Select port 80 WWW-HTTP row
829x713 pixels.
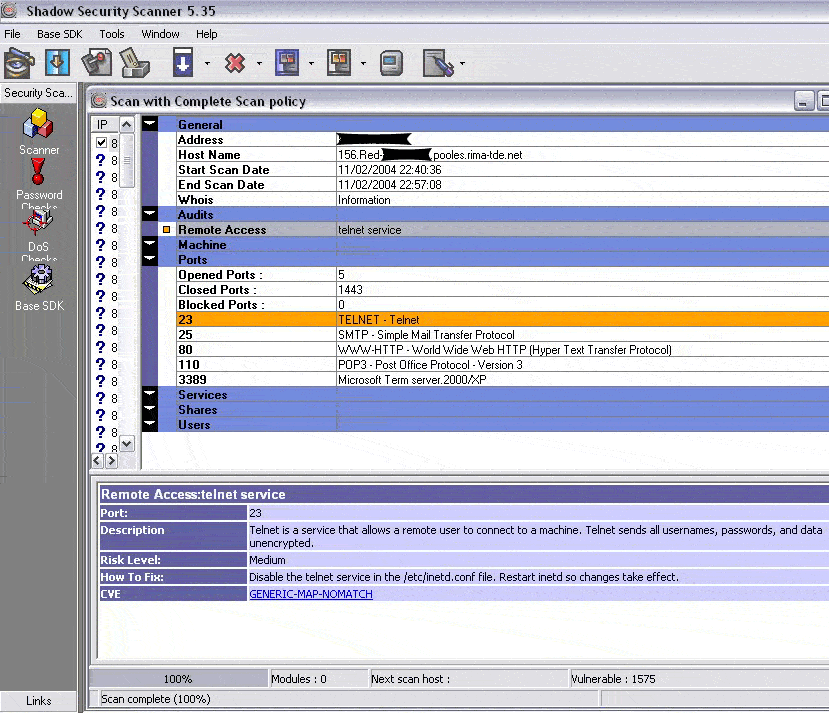(502, 350)
